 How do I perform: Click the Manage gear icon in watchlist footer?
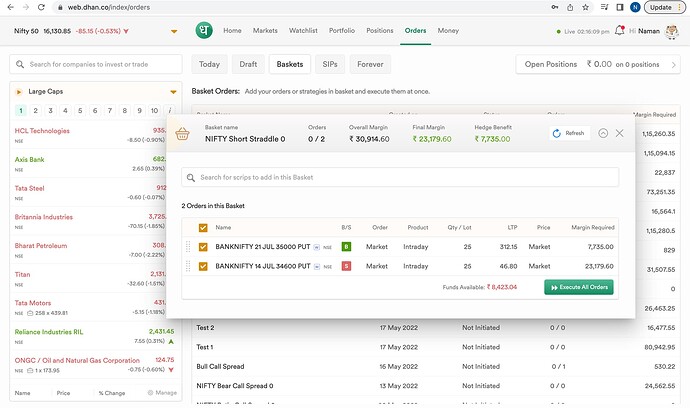tap(150, 393)
